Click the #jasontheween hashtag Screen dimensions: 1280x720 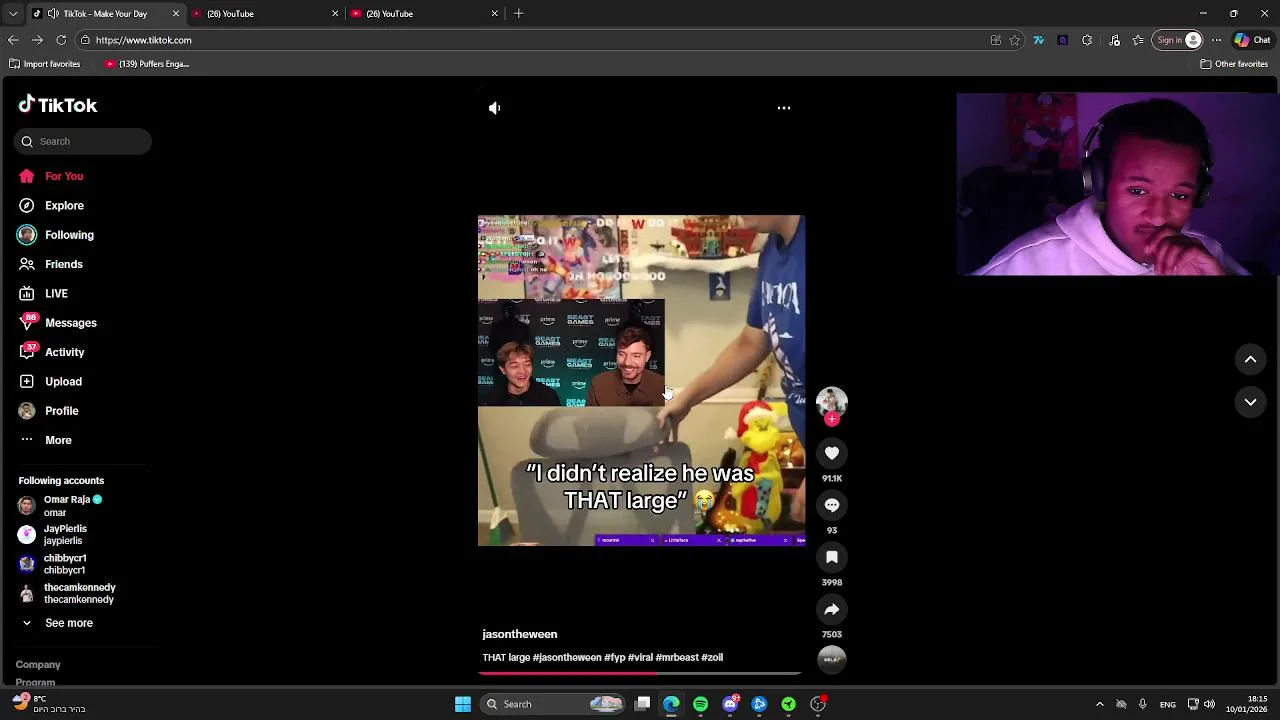pyautogui.click(x=567, y=658)
